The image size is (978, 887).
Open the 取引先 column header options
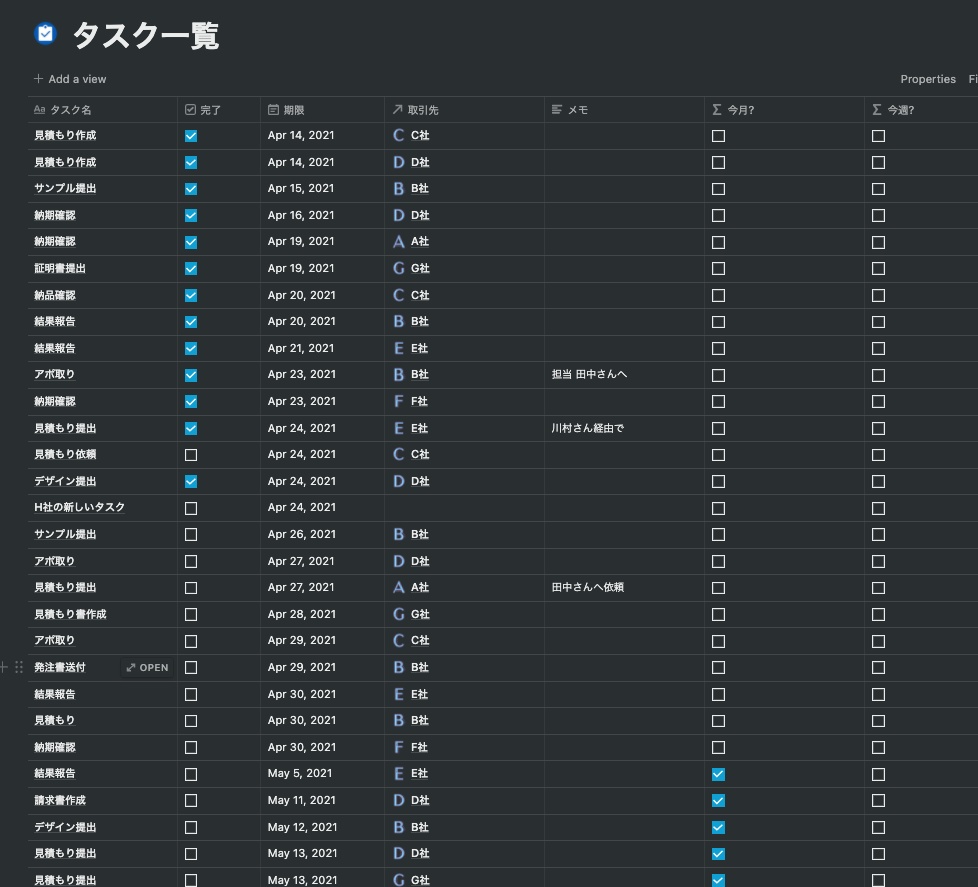coord(464,110)
